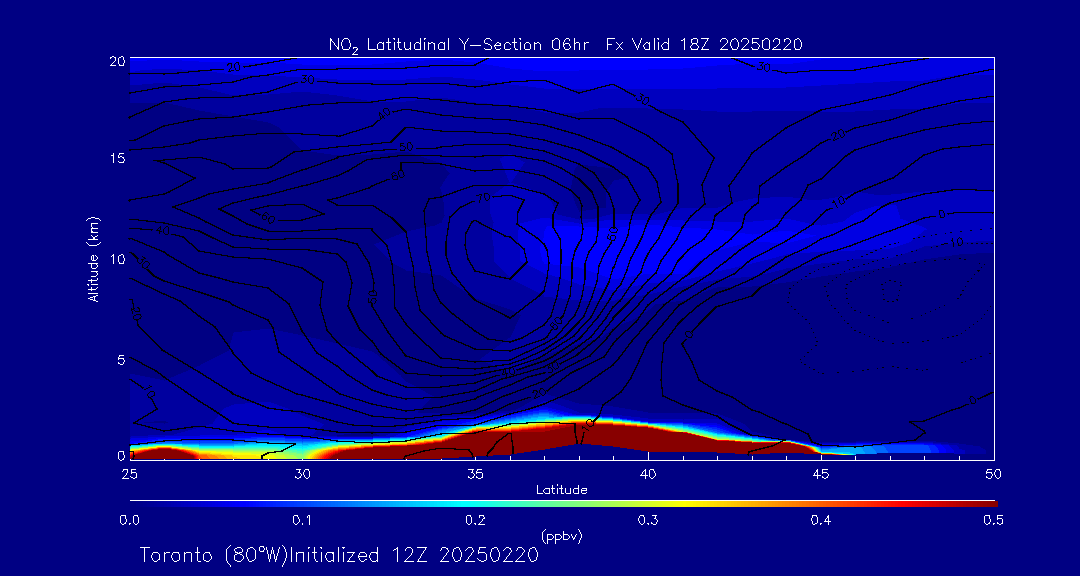Click latitude axis tick label 40
This screenshot has width=1080, height=576.
point(648,474)
